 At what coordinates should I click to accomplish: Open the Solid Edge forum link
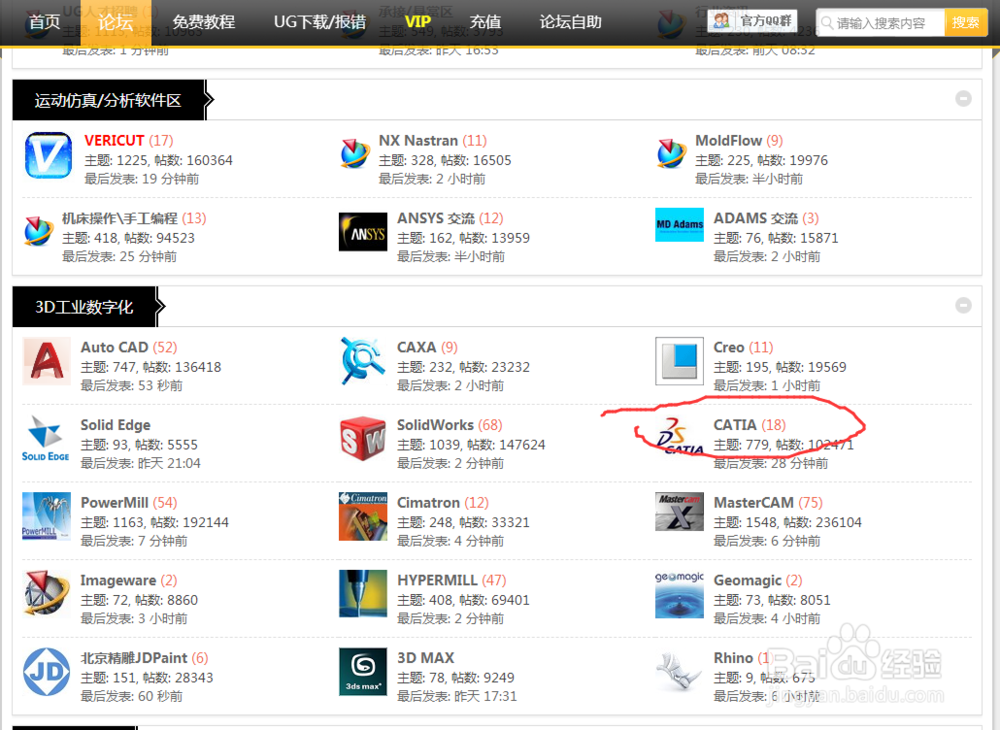pos(115,425)
